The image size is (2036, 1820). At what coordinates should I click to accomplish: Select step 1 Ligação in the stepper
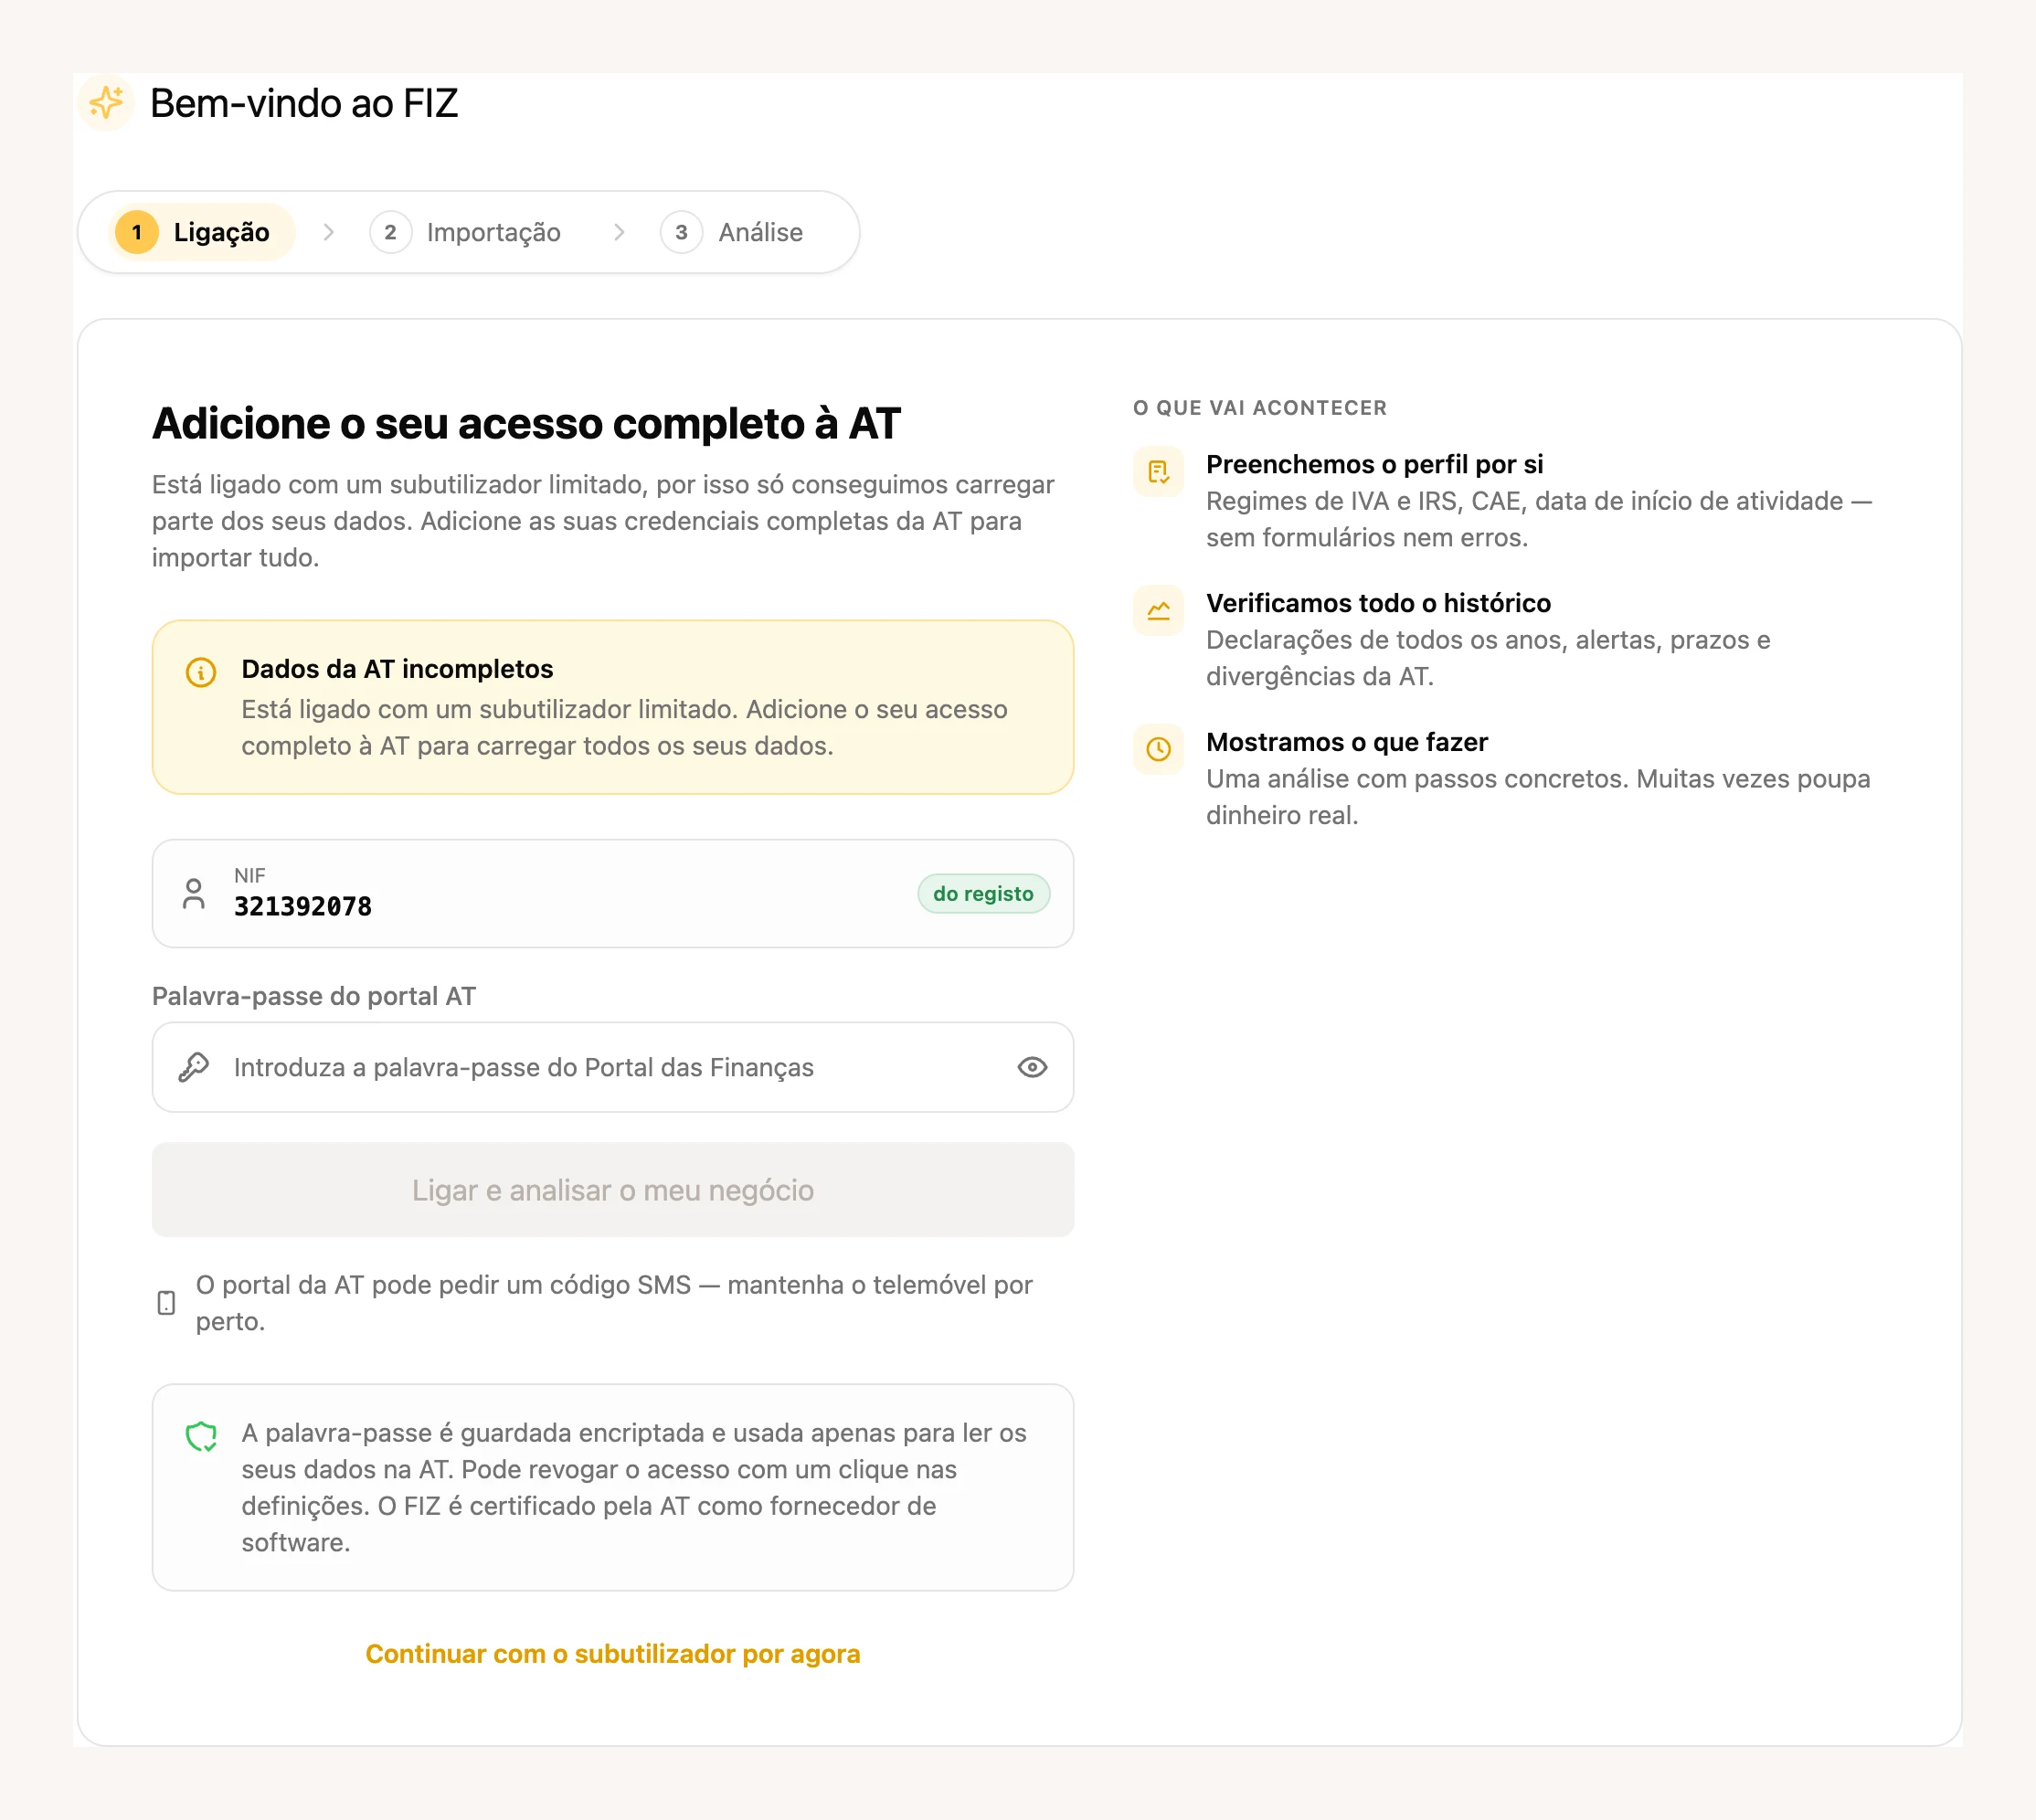pyautogui.click(x=202, y=232)
